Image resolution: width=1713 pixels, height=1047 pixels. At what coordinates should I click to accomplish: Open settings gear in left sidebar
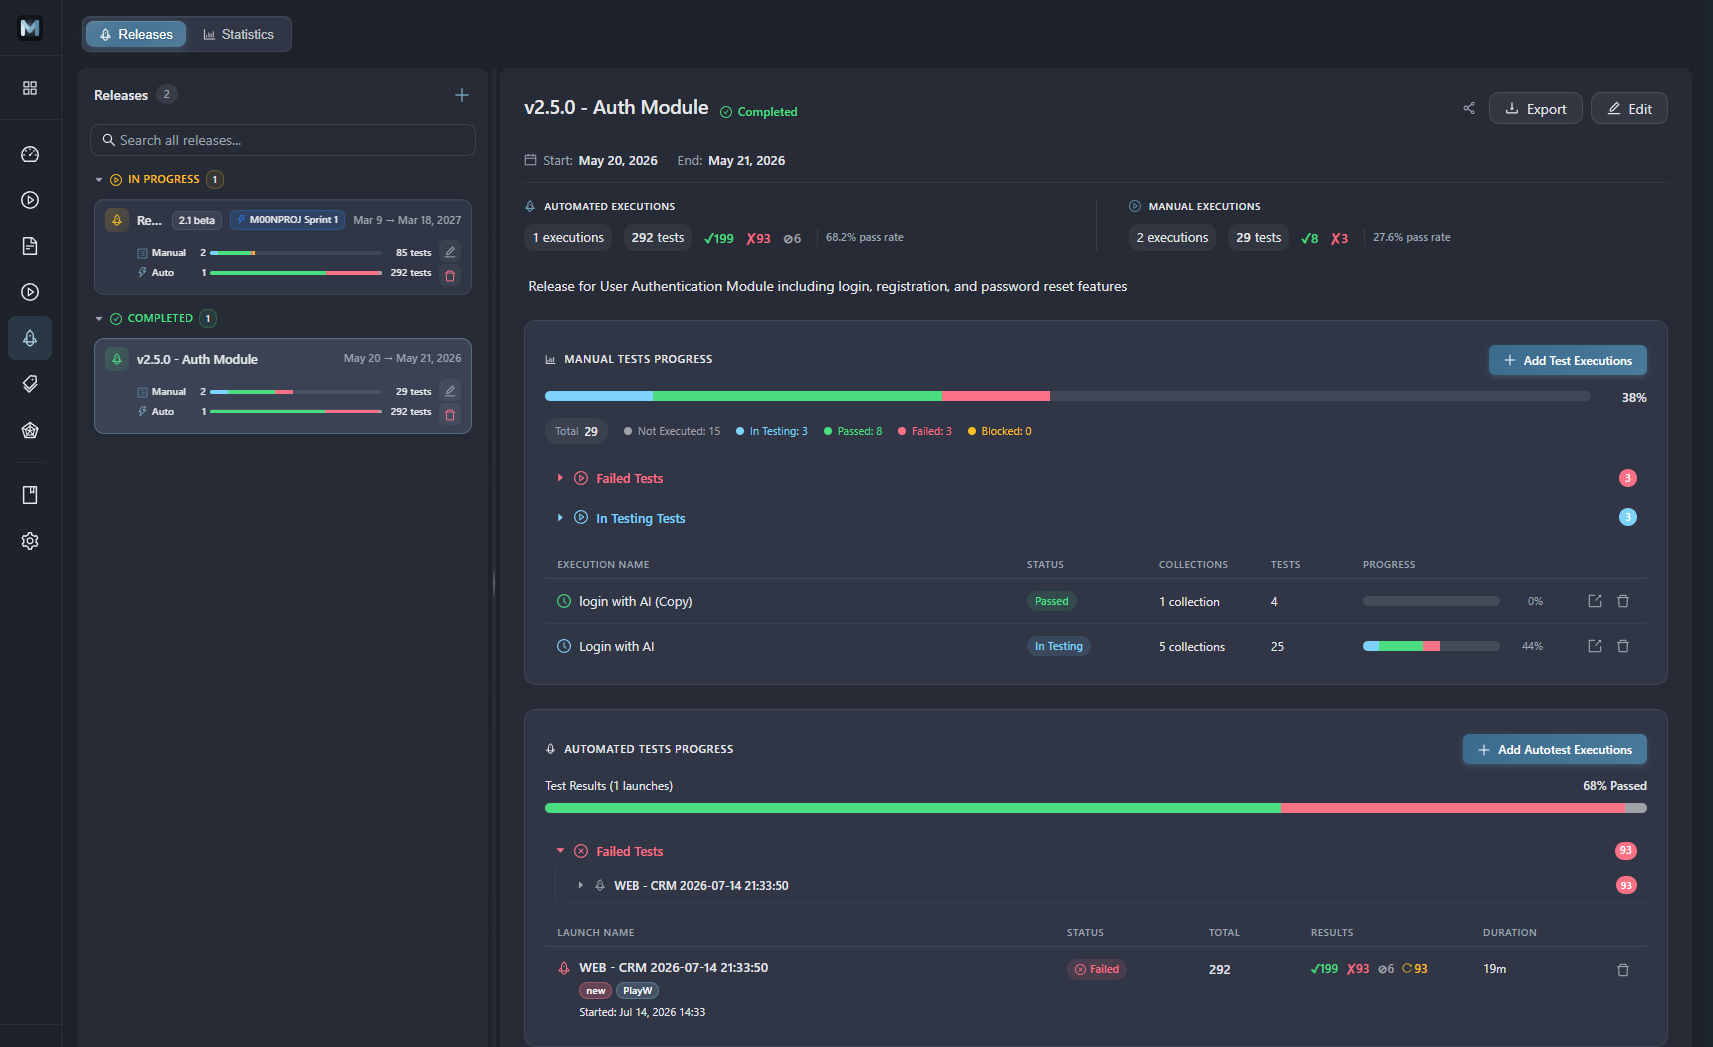(x=30, y=541)
